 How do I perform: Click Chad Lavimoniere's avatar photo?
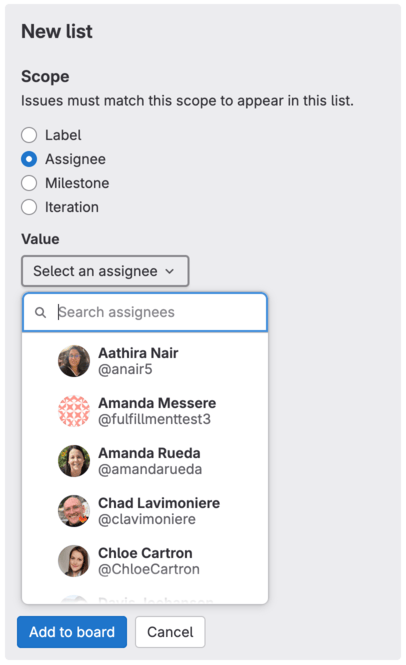pos(74,511)
